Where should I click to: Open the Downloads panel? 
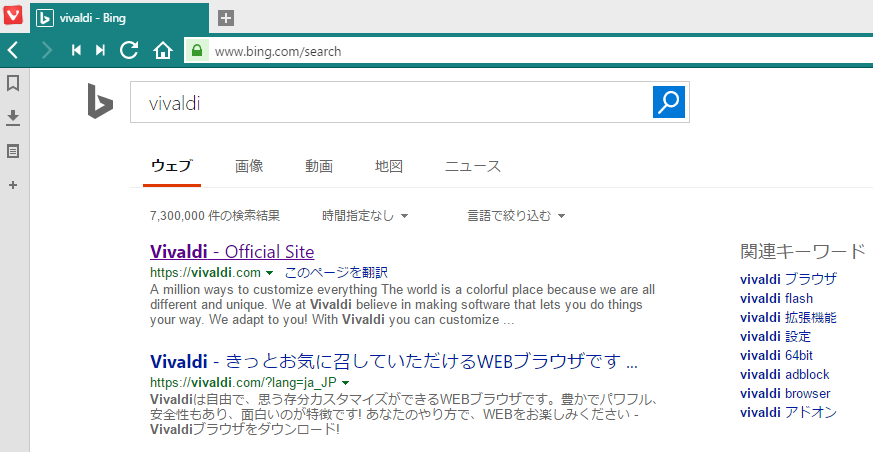(x=13, y=118)
